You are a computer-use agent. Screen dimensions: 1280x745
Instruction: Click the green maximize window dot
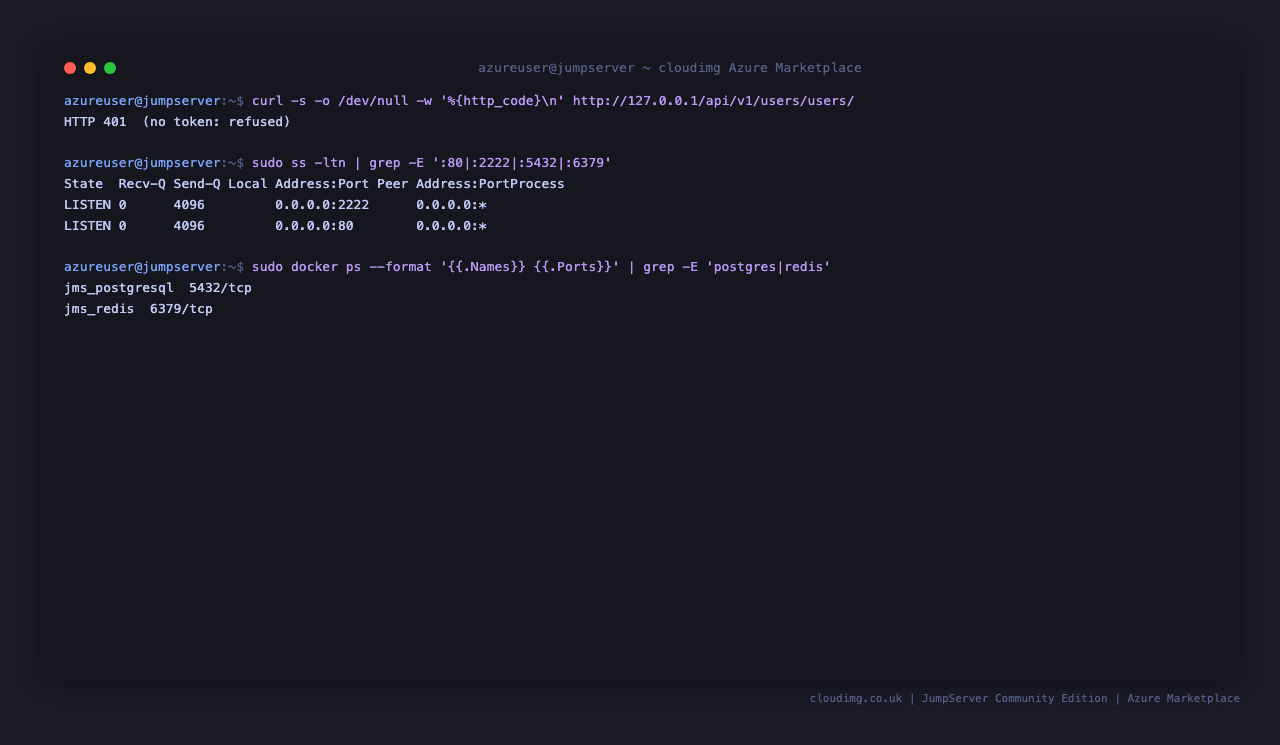[x=110, y=68]
